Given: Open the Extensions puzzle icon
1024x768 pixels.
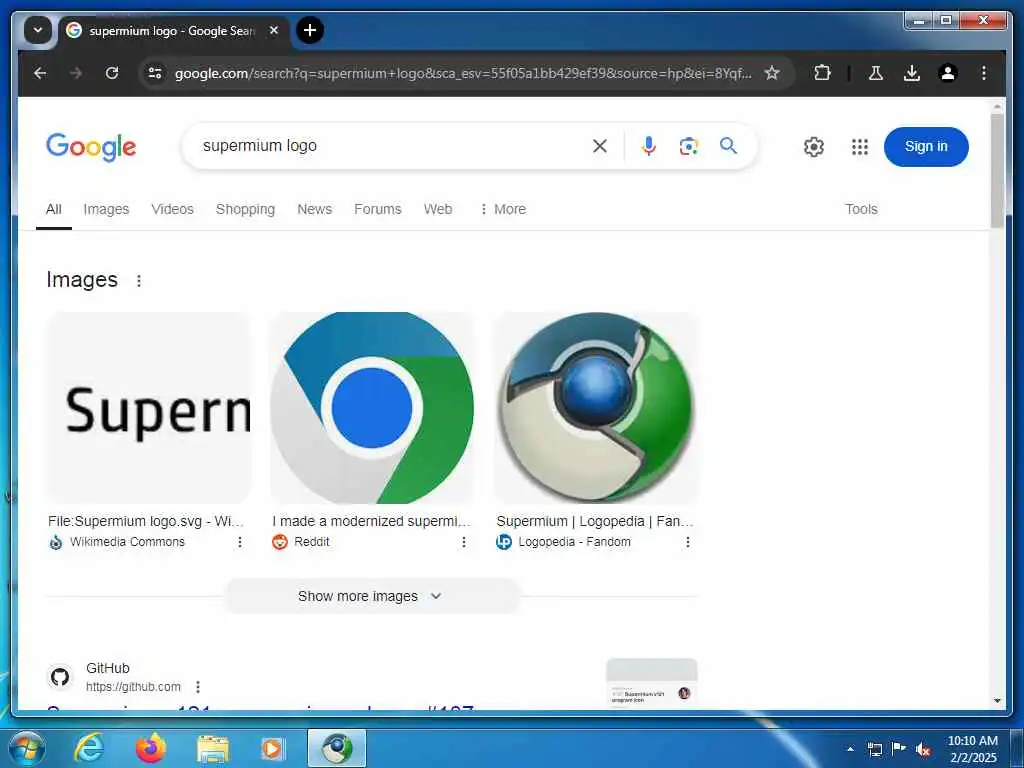Looking at the screenshot, I should click(x=822, y=73).
